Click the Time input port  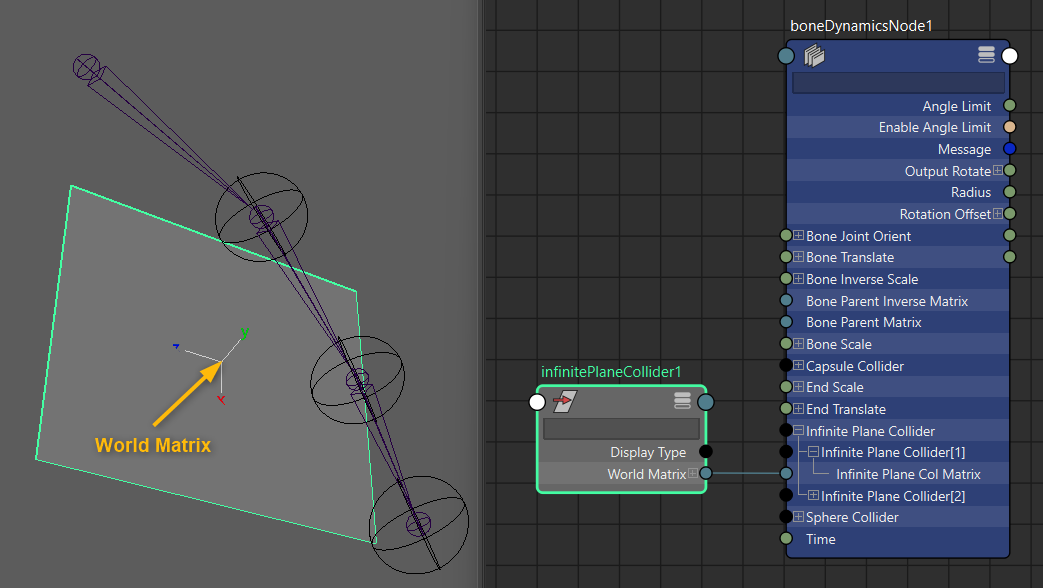[x=786, y=539]
